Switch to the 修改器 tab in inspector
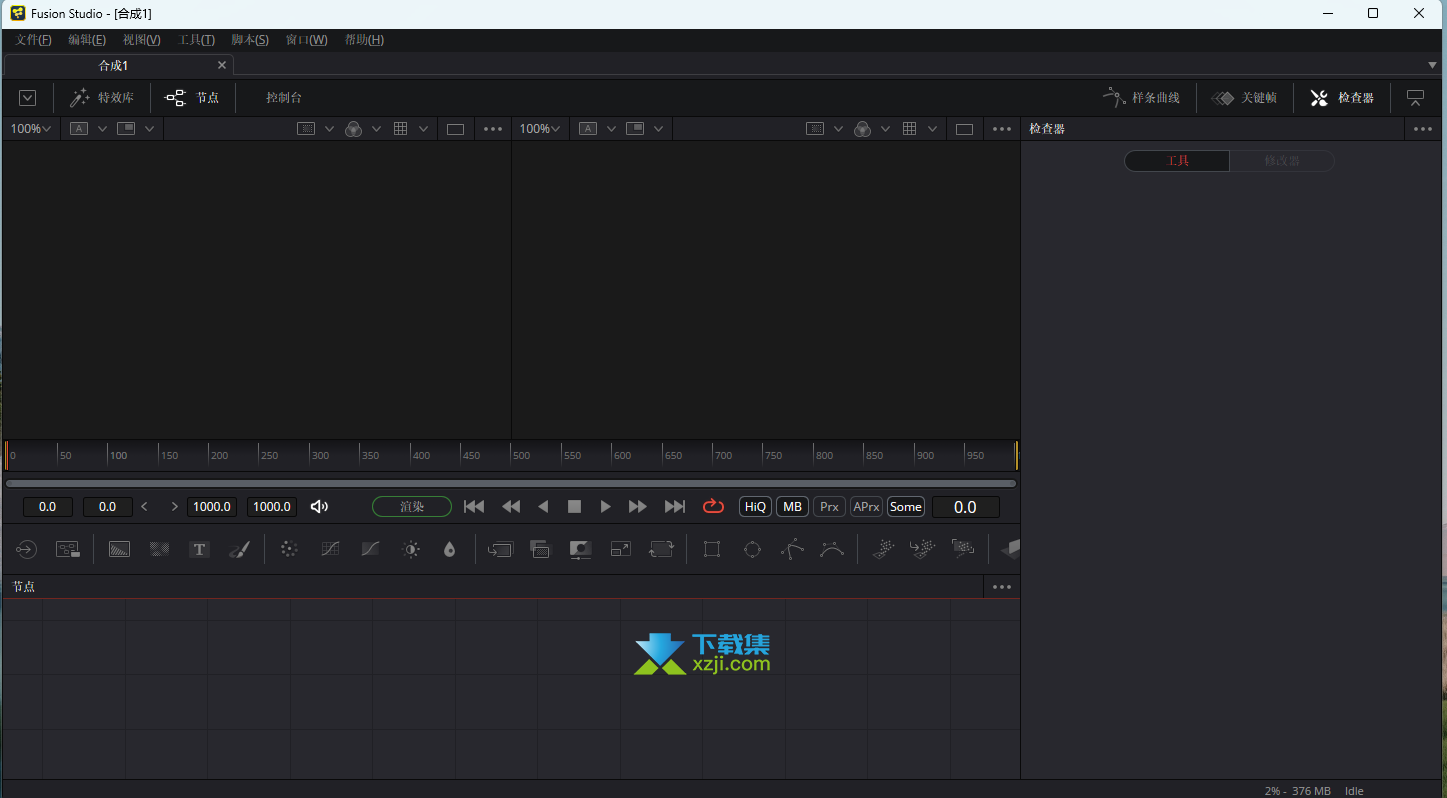1447x798 pixels. [1281, 161]
